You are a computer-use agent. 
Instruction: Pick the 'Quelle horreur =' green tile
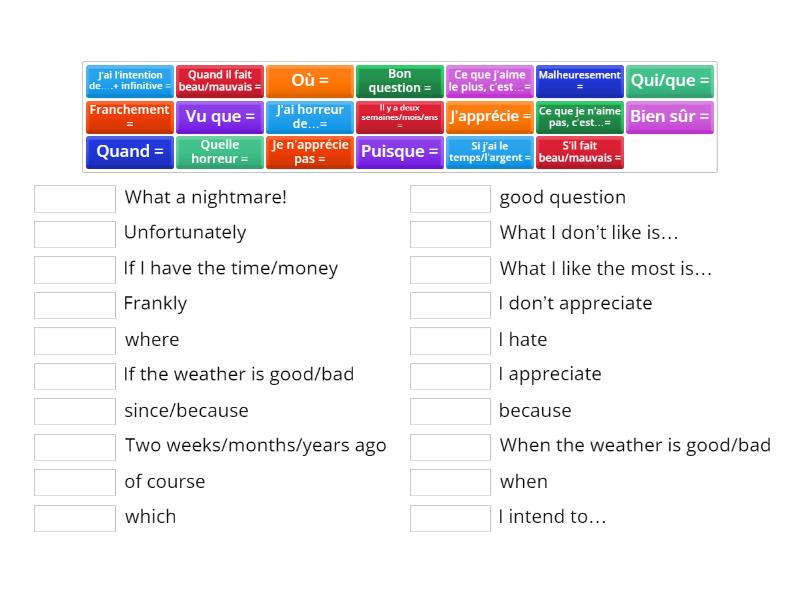[x=220, y=152]
